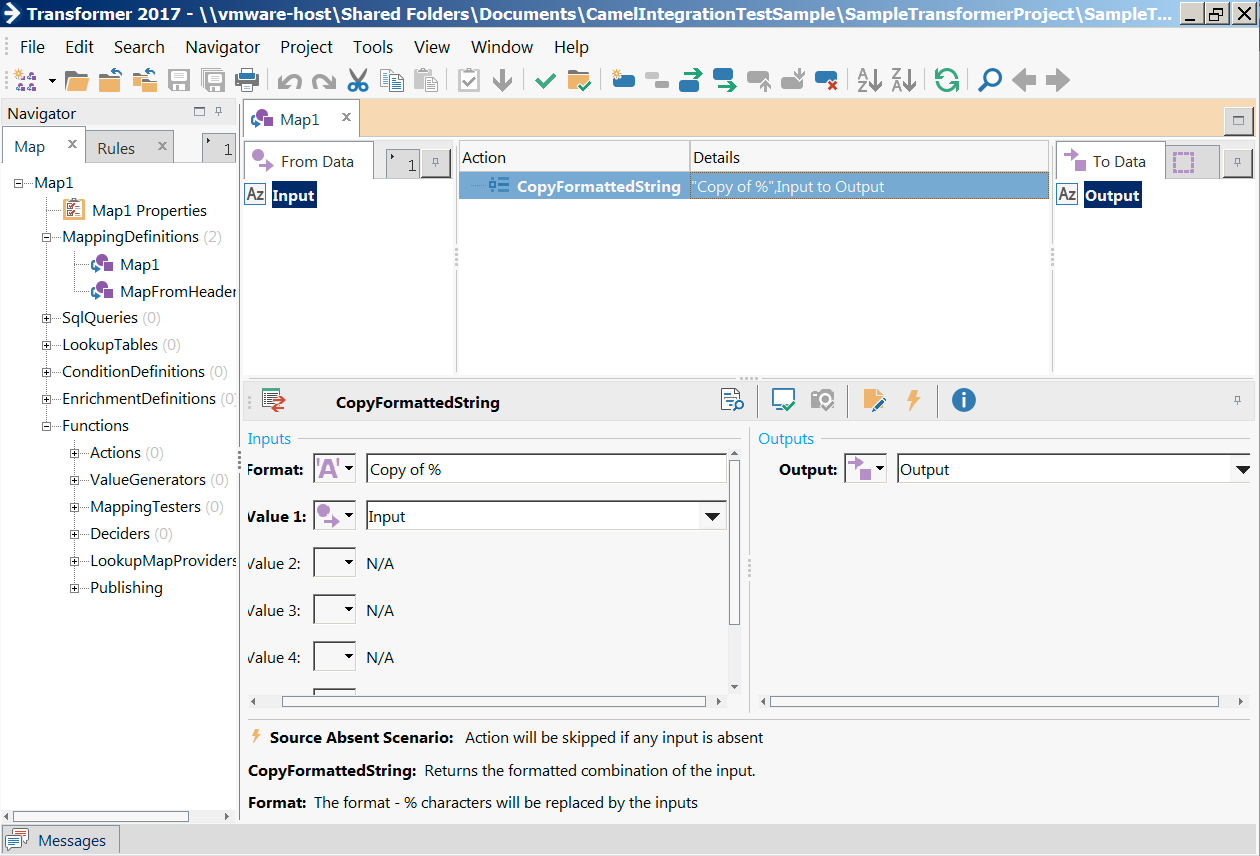The image size is (1260, 856).
Task: Switch to the Rules tab
Action: 116,148
